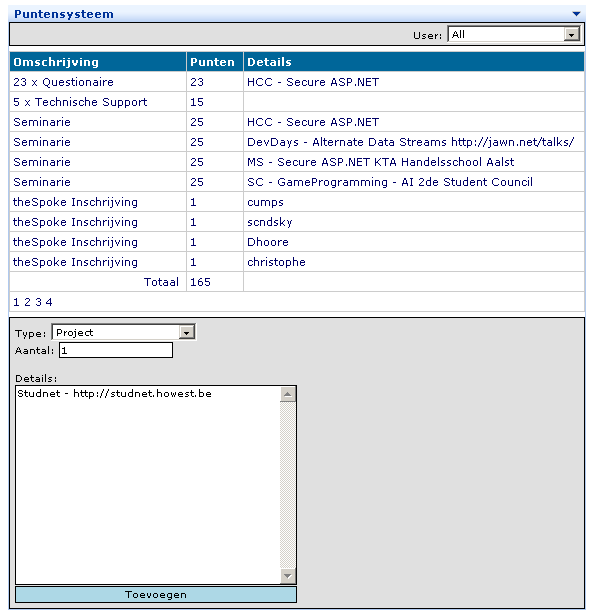Open the Type dropdown showing Project
Image resolution: width=596 pixels, height=615 pixels.
[x=123, y=333]
